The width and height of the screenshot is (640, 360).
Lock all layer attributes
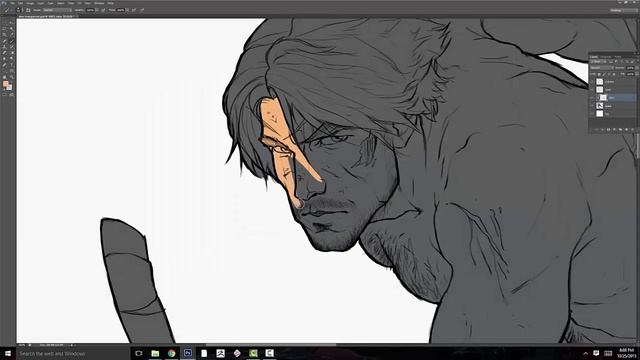614,74
